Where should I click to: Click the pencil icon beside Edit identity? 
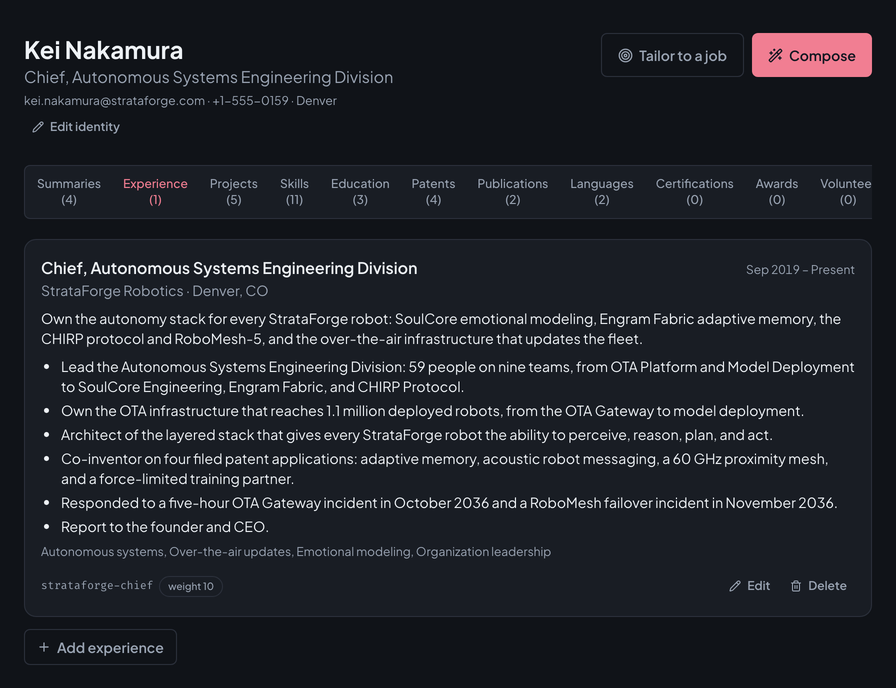coord(38,127)
